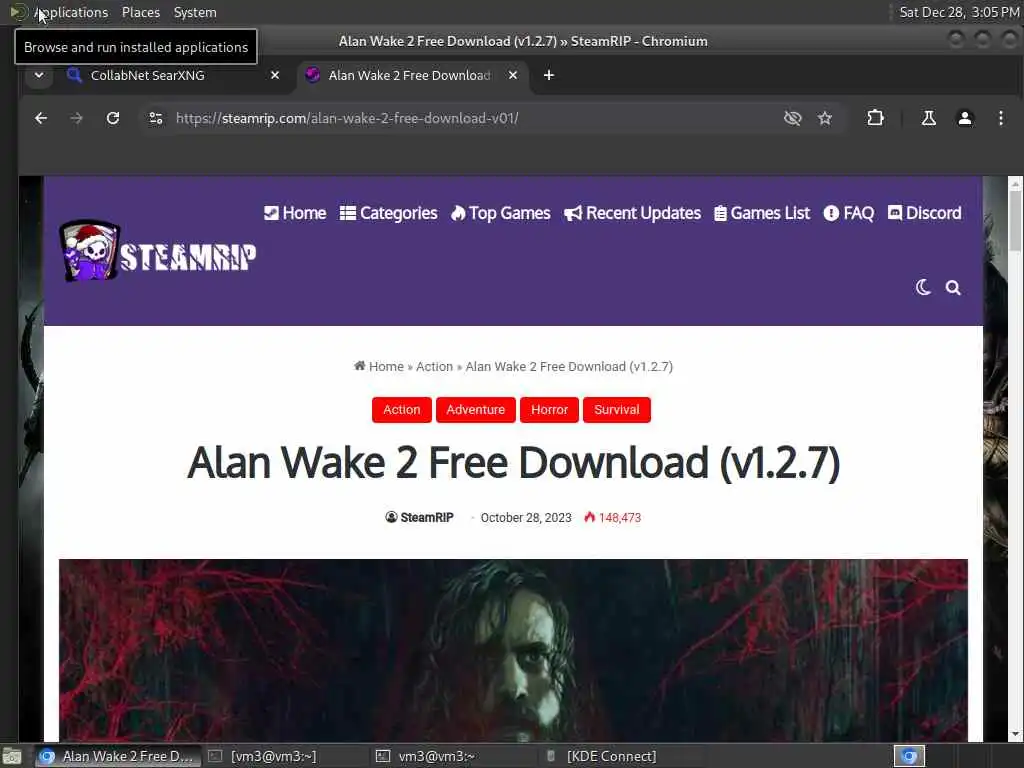The width and height of the screenshot is (1024, 768).
Task: Reload the page with the refresh icon
Action: coord(113,118)
